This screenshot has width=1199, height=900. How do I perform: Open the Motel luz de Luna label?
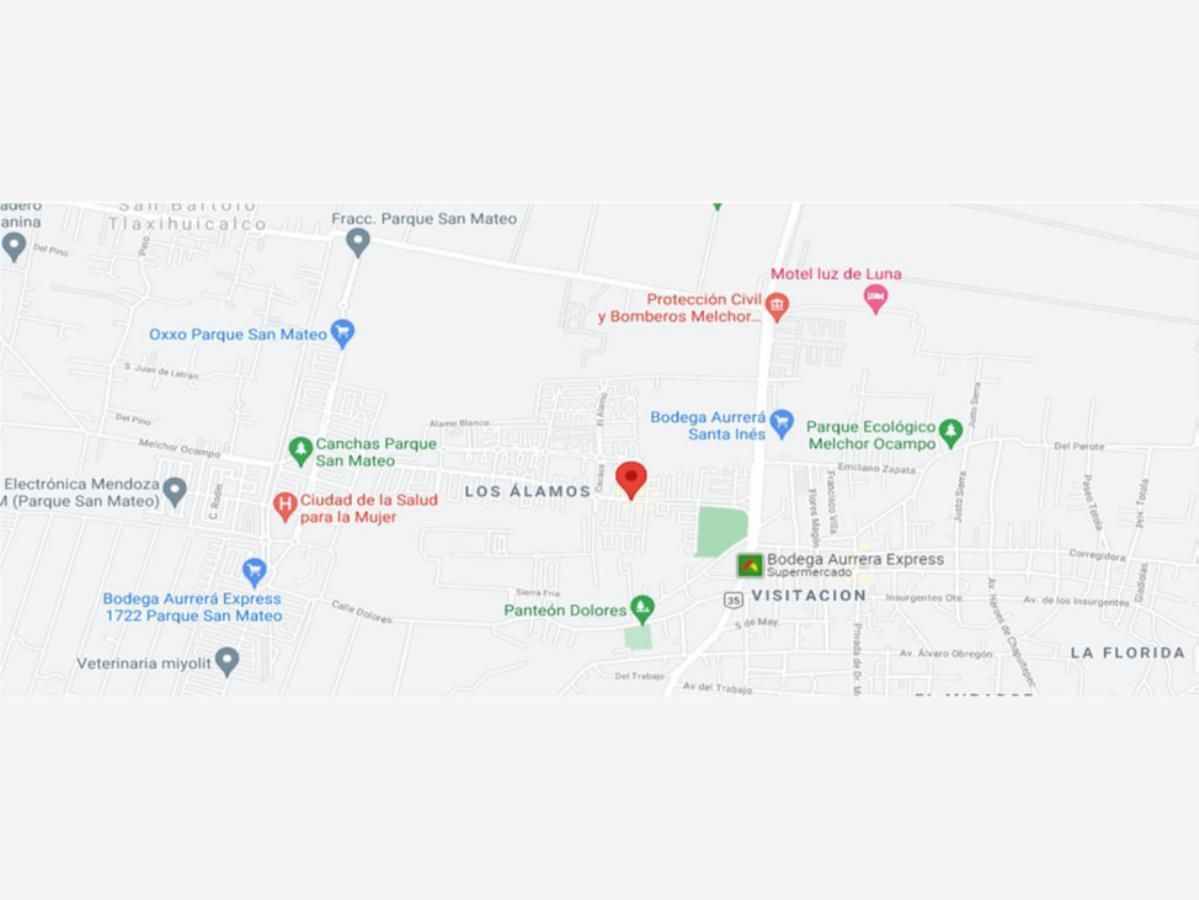pyautogui.click(x=836, y=274)
